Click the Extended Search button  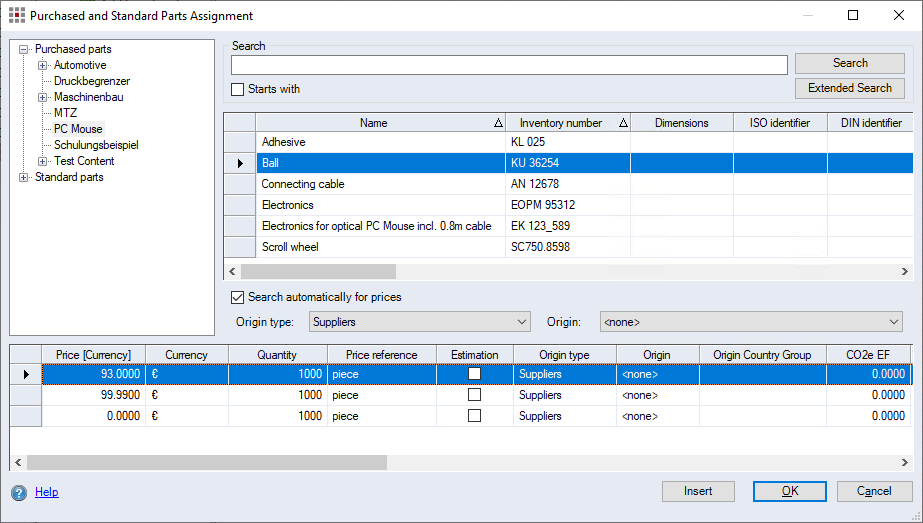849,88
